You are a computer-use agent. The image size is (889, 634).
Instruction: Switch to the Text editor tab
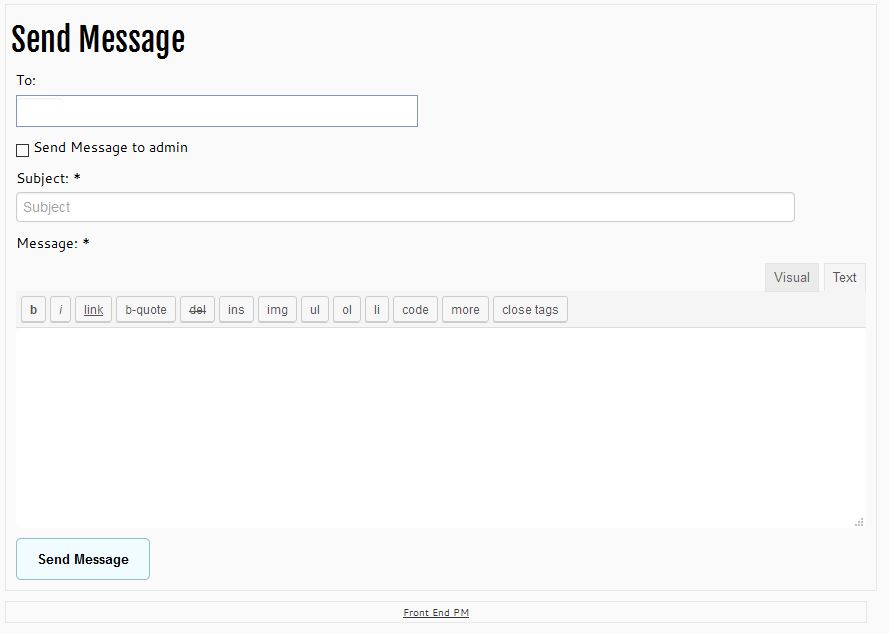pyautogui.click(x=844, y=278)
